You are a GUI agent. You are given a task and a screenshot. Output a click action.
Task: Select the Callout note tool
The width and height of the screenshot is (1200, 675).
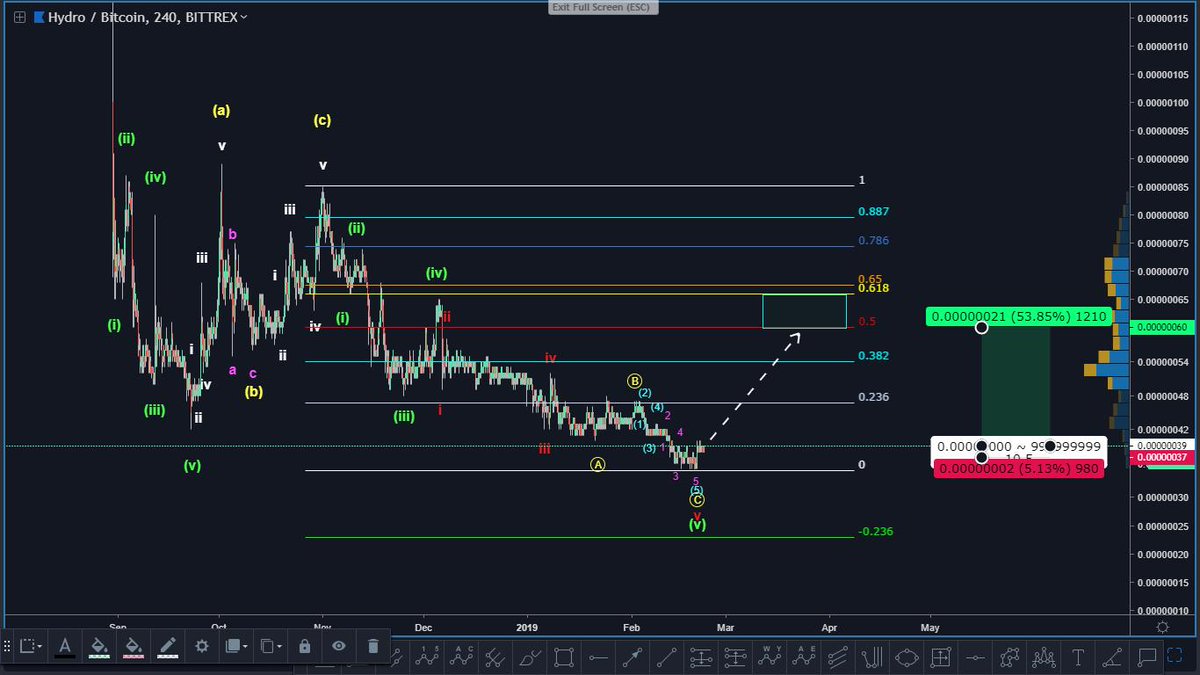tap(1145, 657)
